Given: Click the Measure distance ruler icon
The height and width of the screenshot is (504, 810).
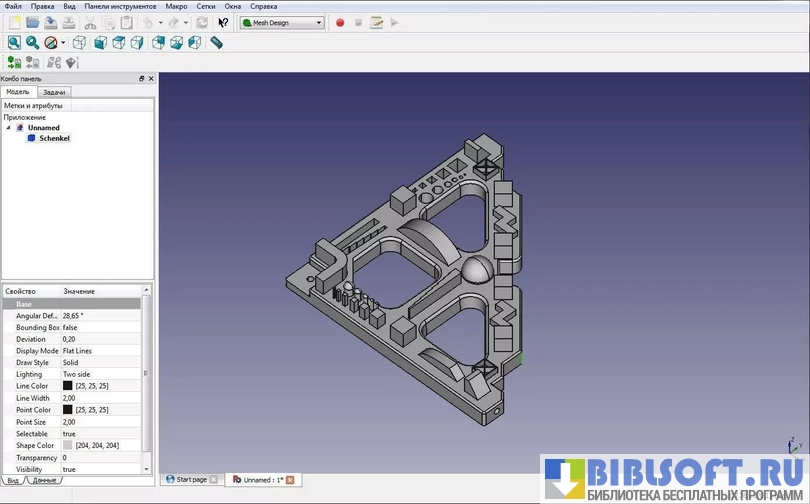Looking at the screenshot, I should (216, 43).
